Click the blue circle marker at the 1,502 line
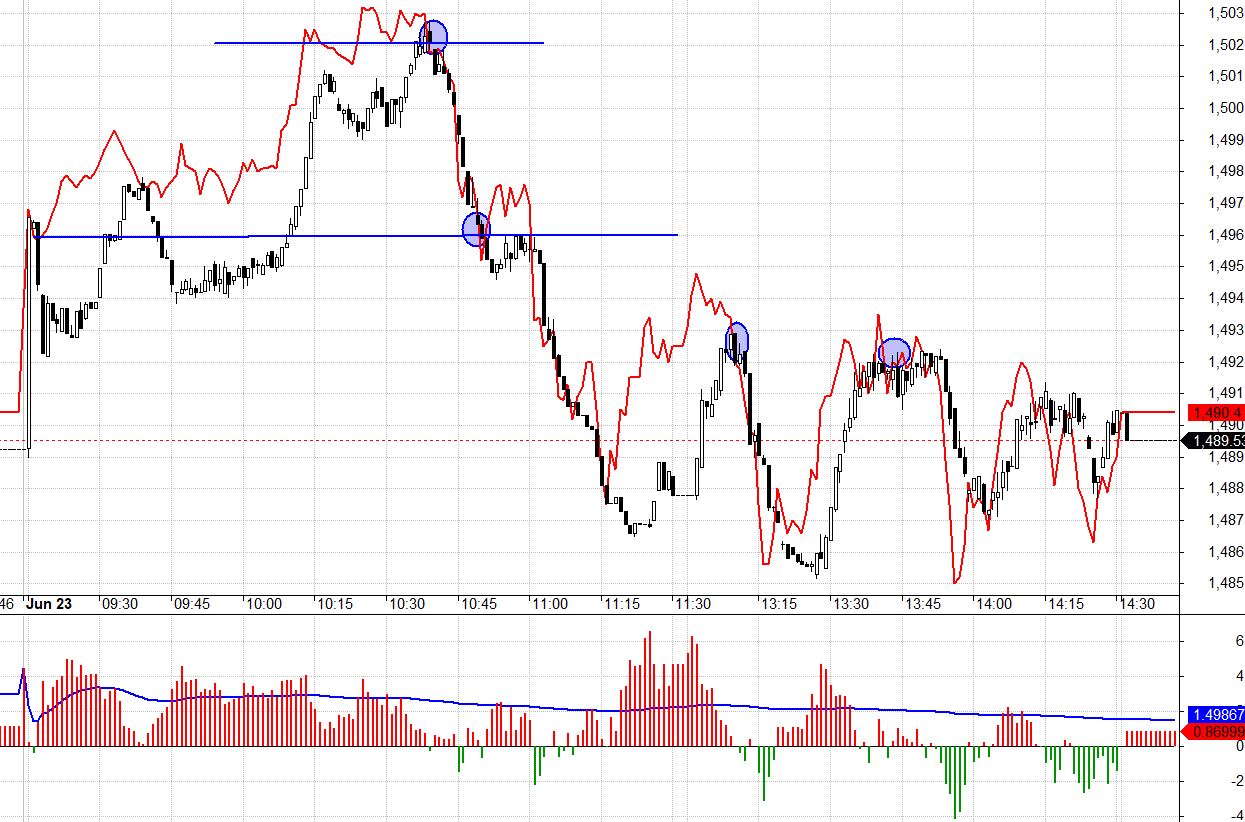The image size is (1245, 822). (433, 37)
